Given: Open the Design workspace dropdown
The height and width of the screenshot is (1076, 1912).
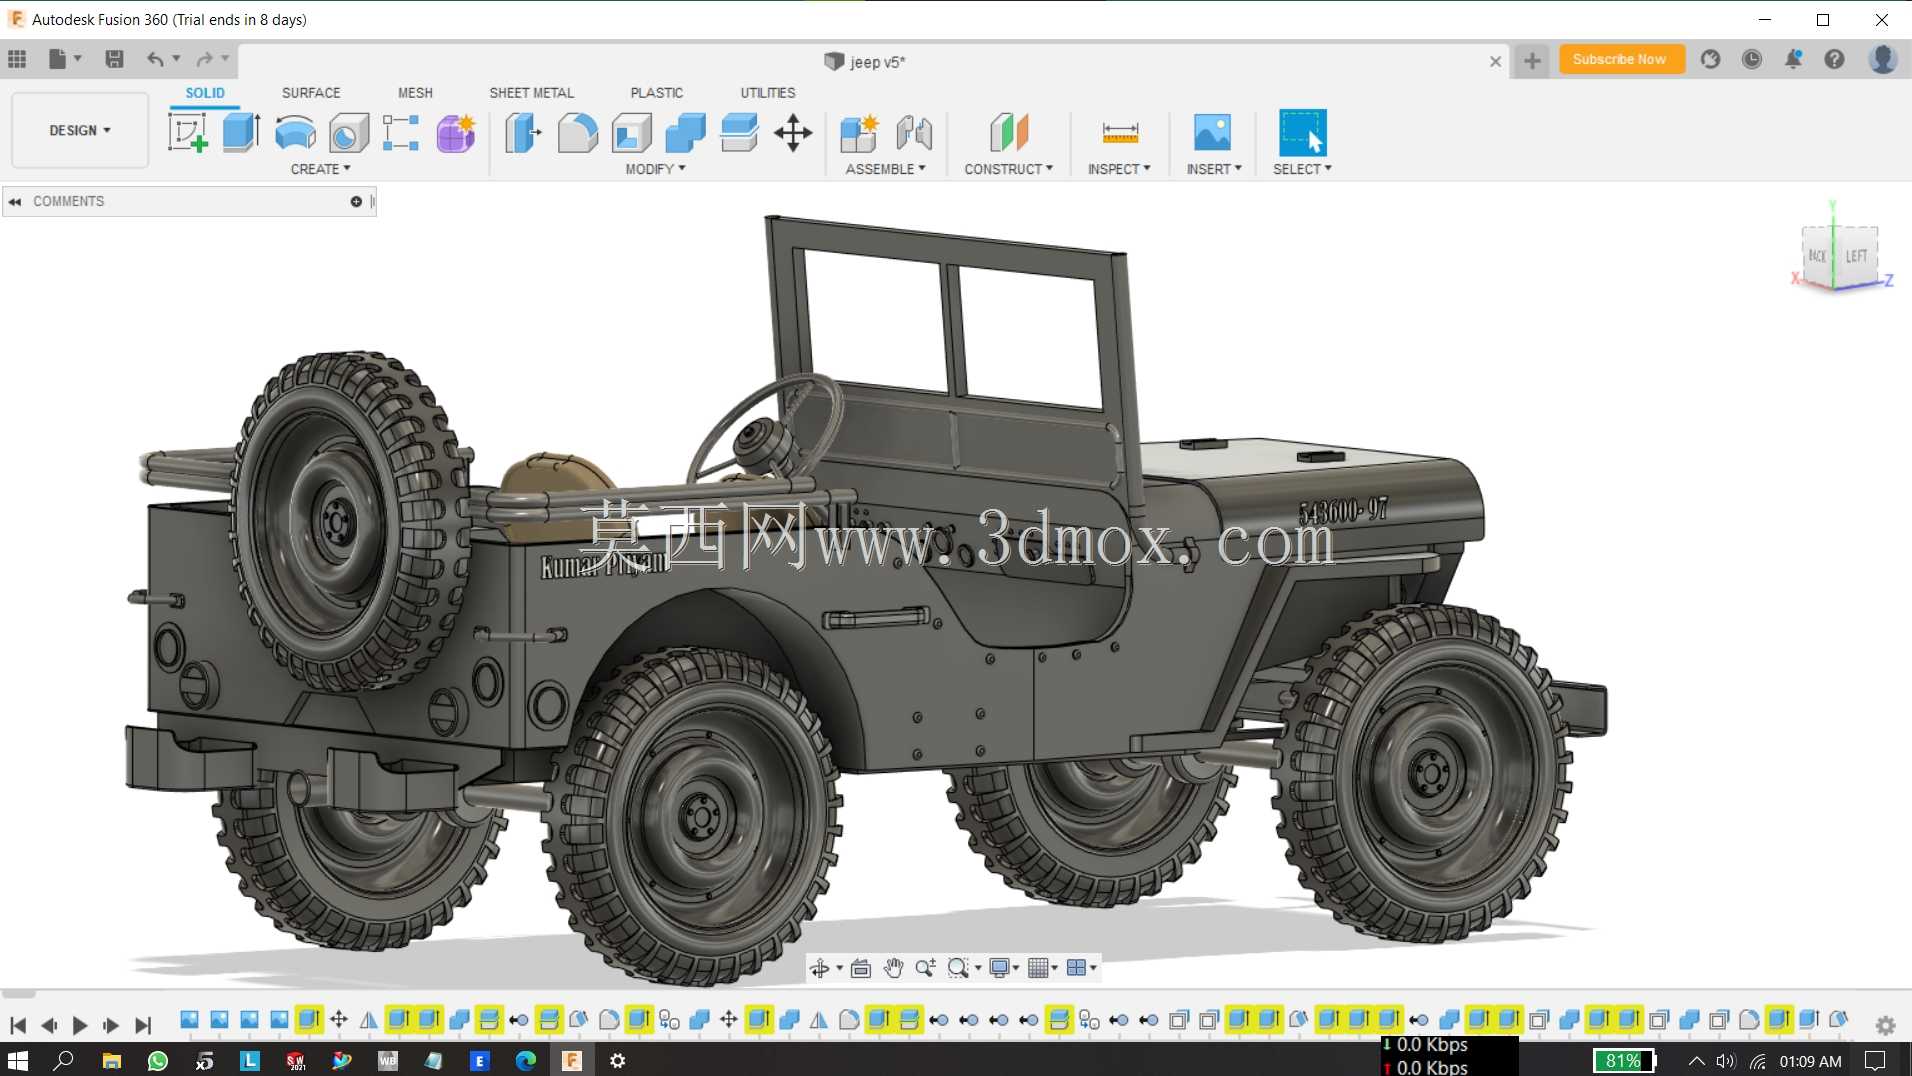Looking at the screenshot, I should pos(80,130).
